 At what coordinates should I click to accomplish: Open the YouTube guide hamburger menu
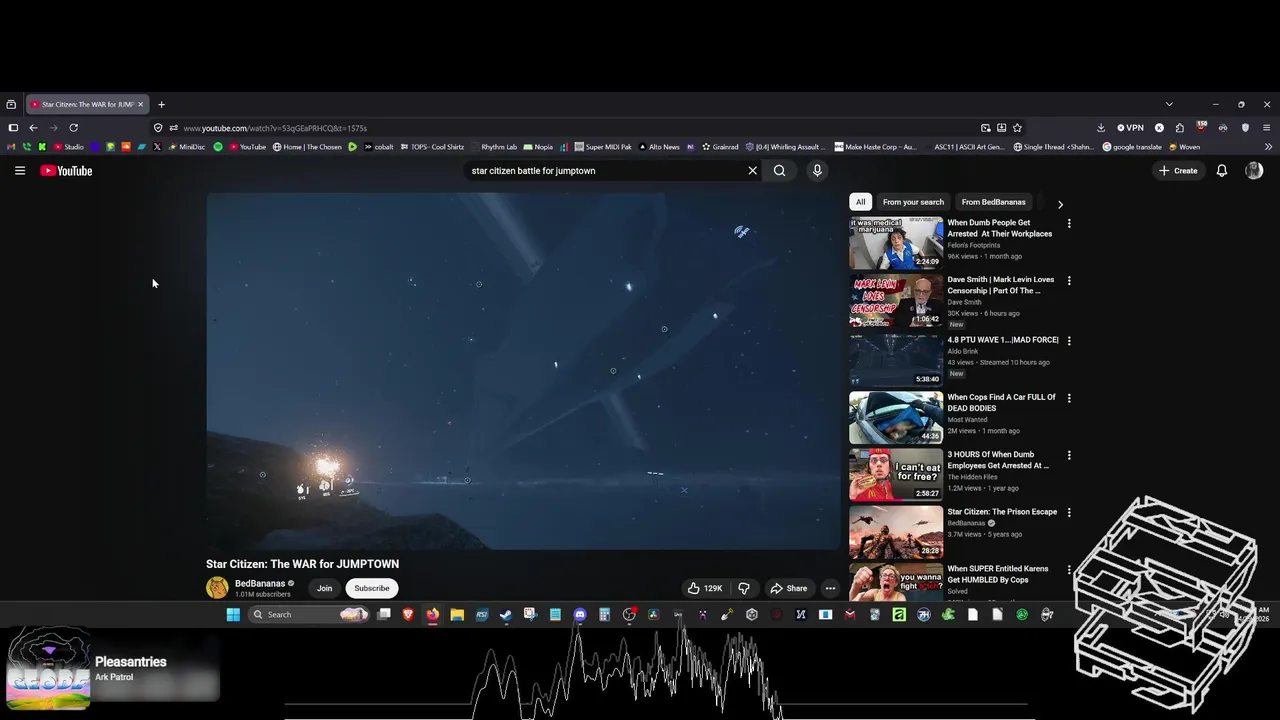pos(19,171)
